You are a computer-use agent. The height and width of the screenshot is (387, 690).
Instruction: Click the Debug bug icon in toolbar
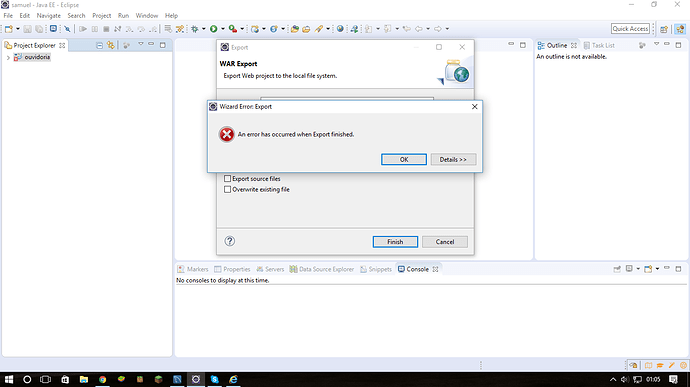pyautogui.click(x=195, y=29)
